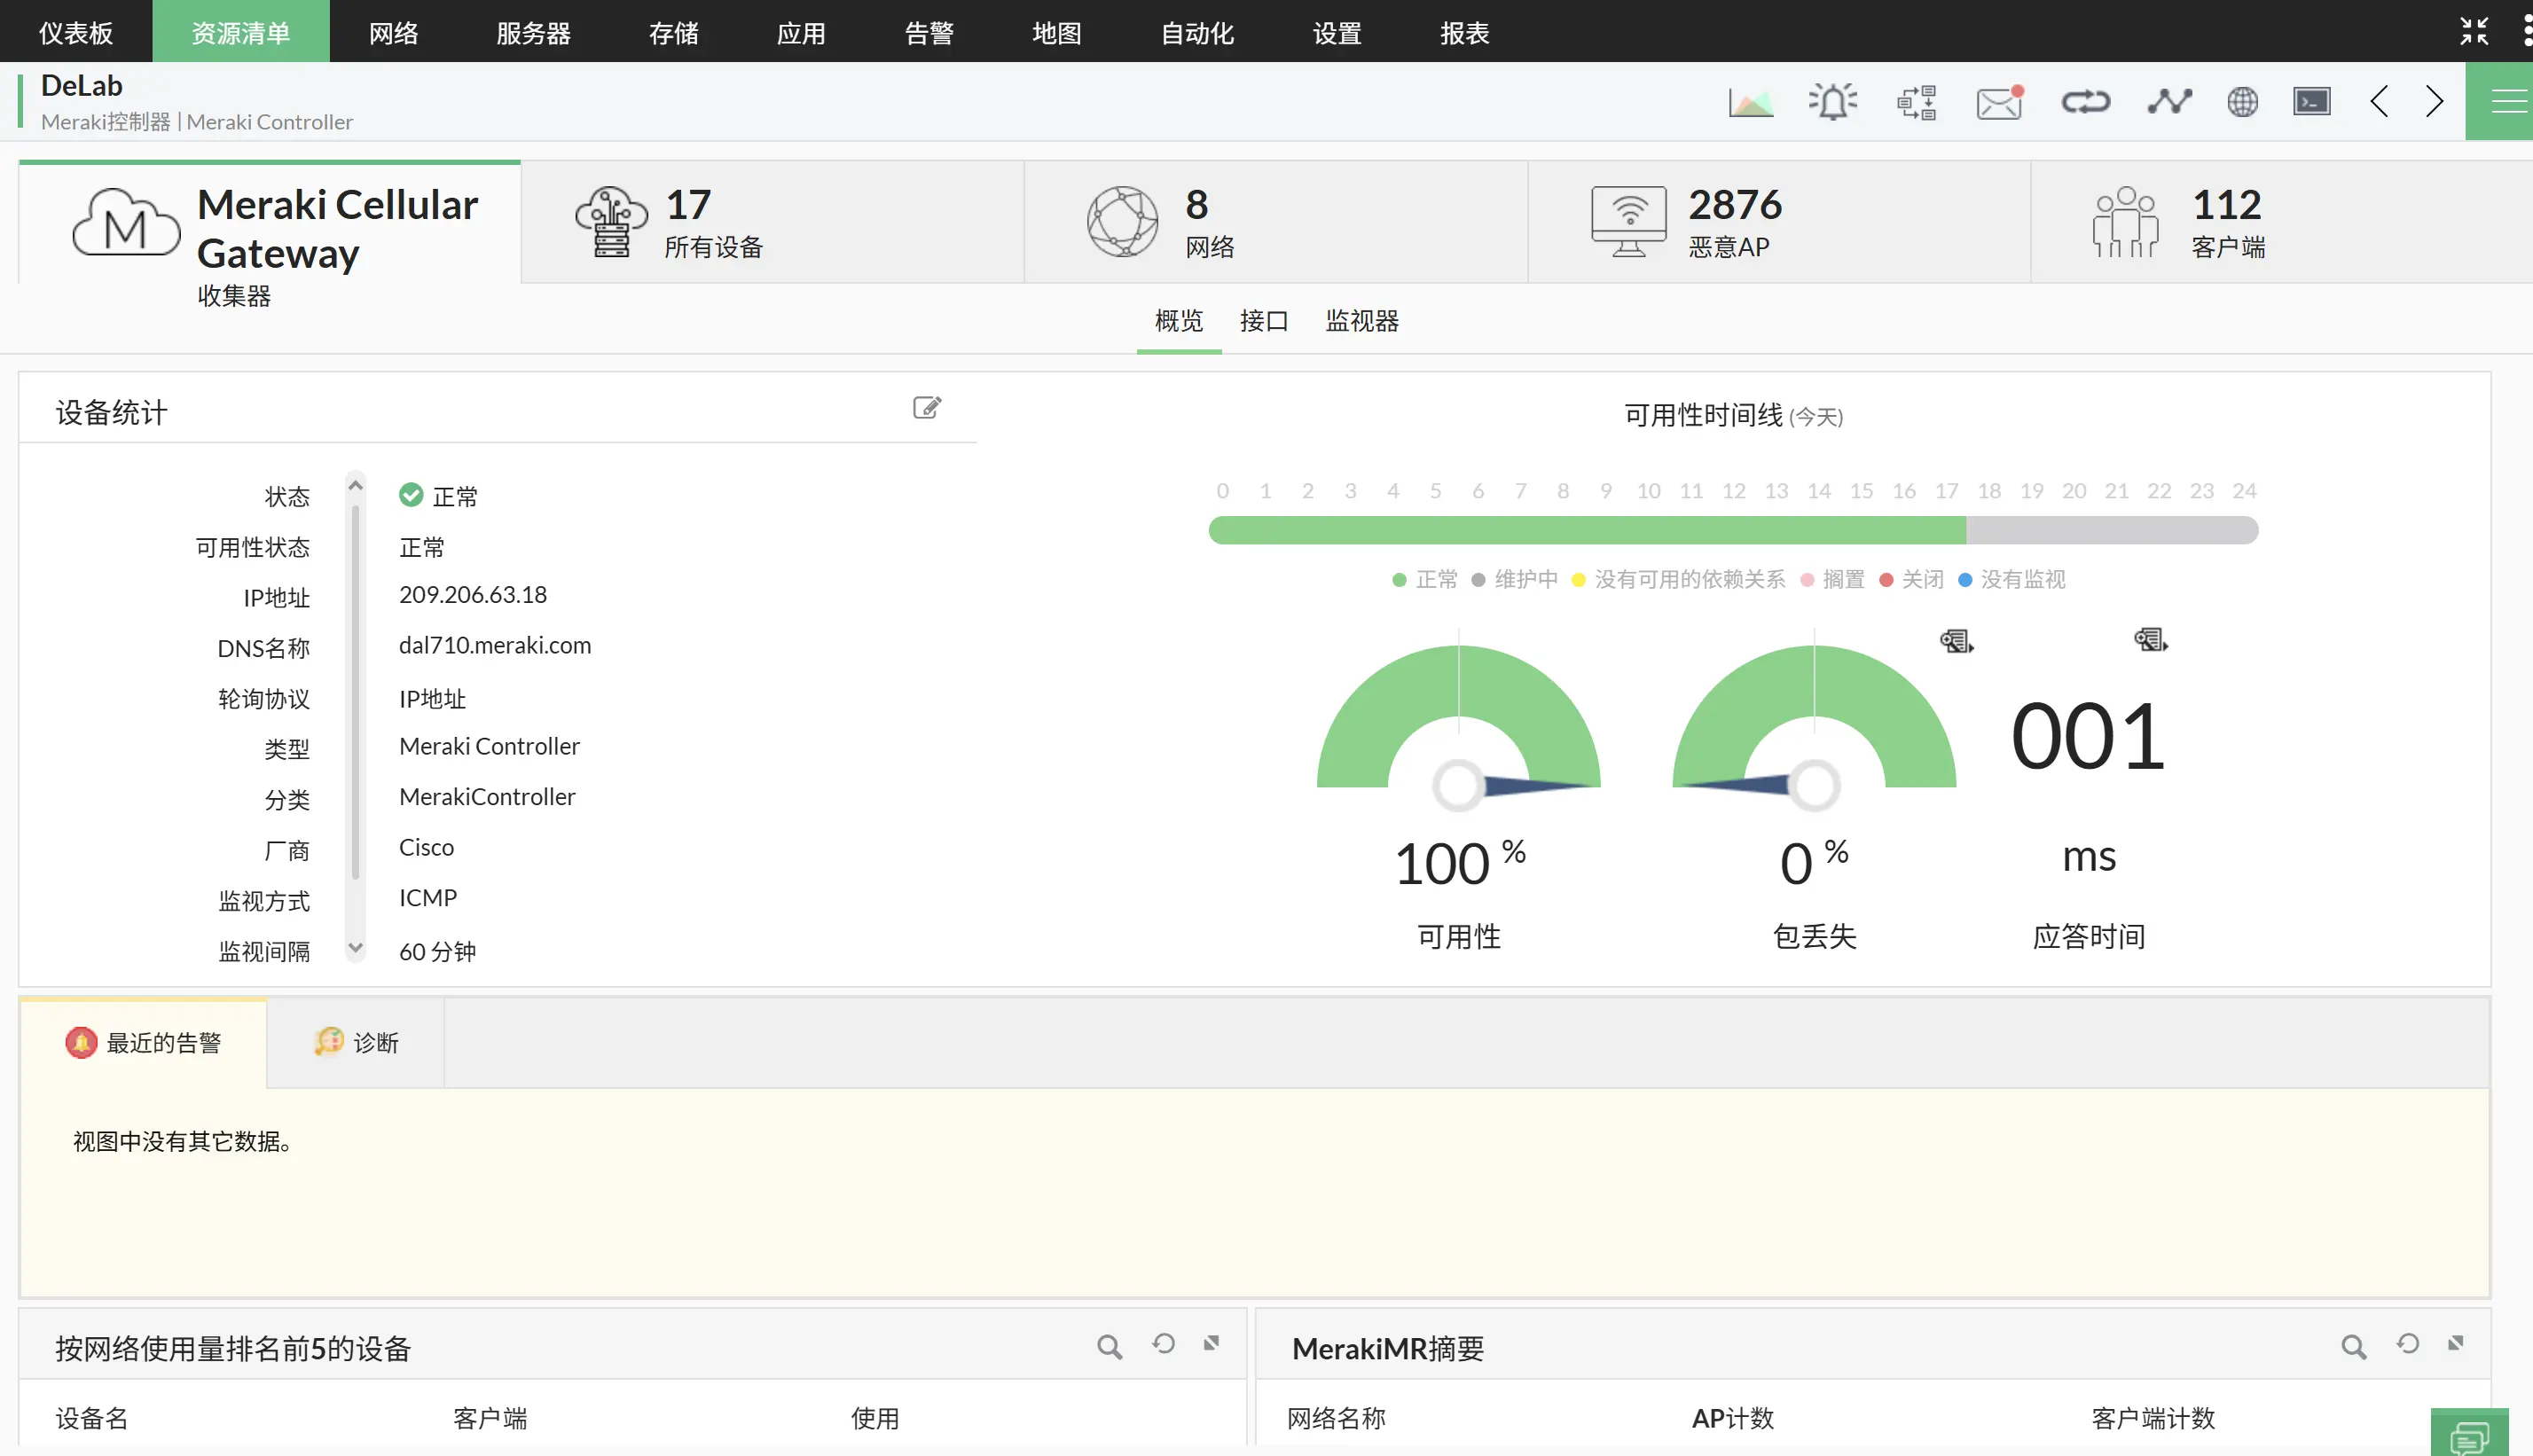This screenshot has height=1456, width=2533.
Task: Open the performance graph icon in header
Action: [1751, 101]
